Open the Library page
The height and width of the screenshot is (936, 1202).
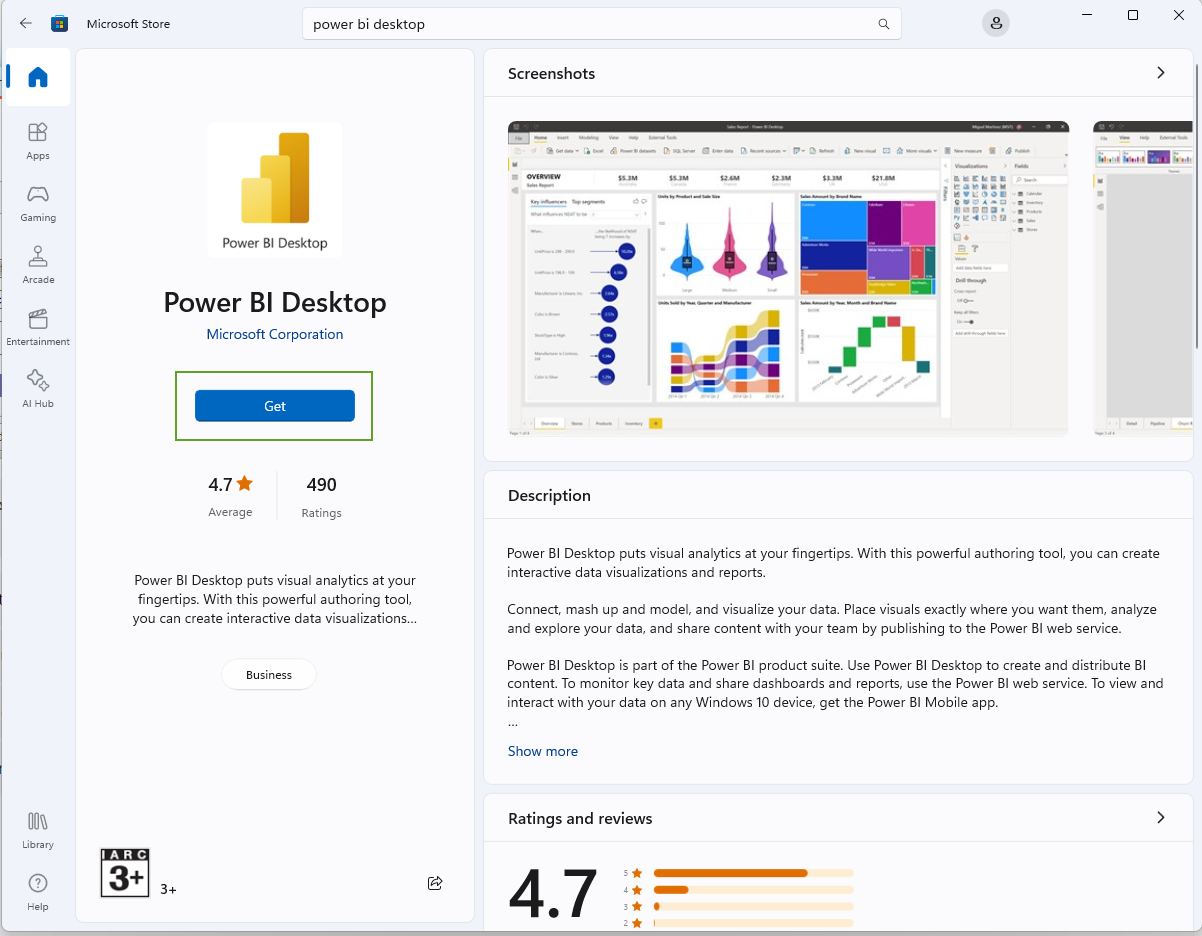coord(38,829)
